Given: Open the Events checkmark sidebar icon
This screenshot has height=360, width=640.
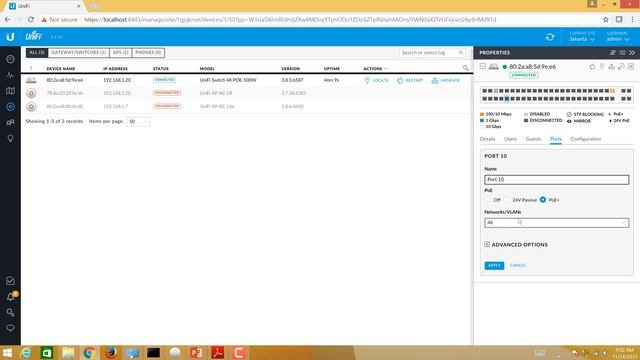Looking at the screenshot, I should pos(10,281).
